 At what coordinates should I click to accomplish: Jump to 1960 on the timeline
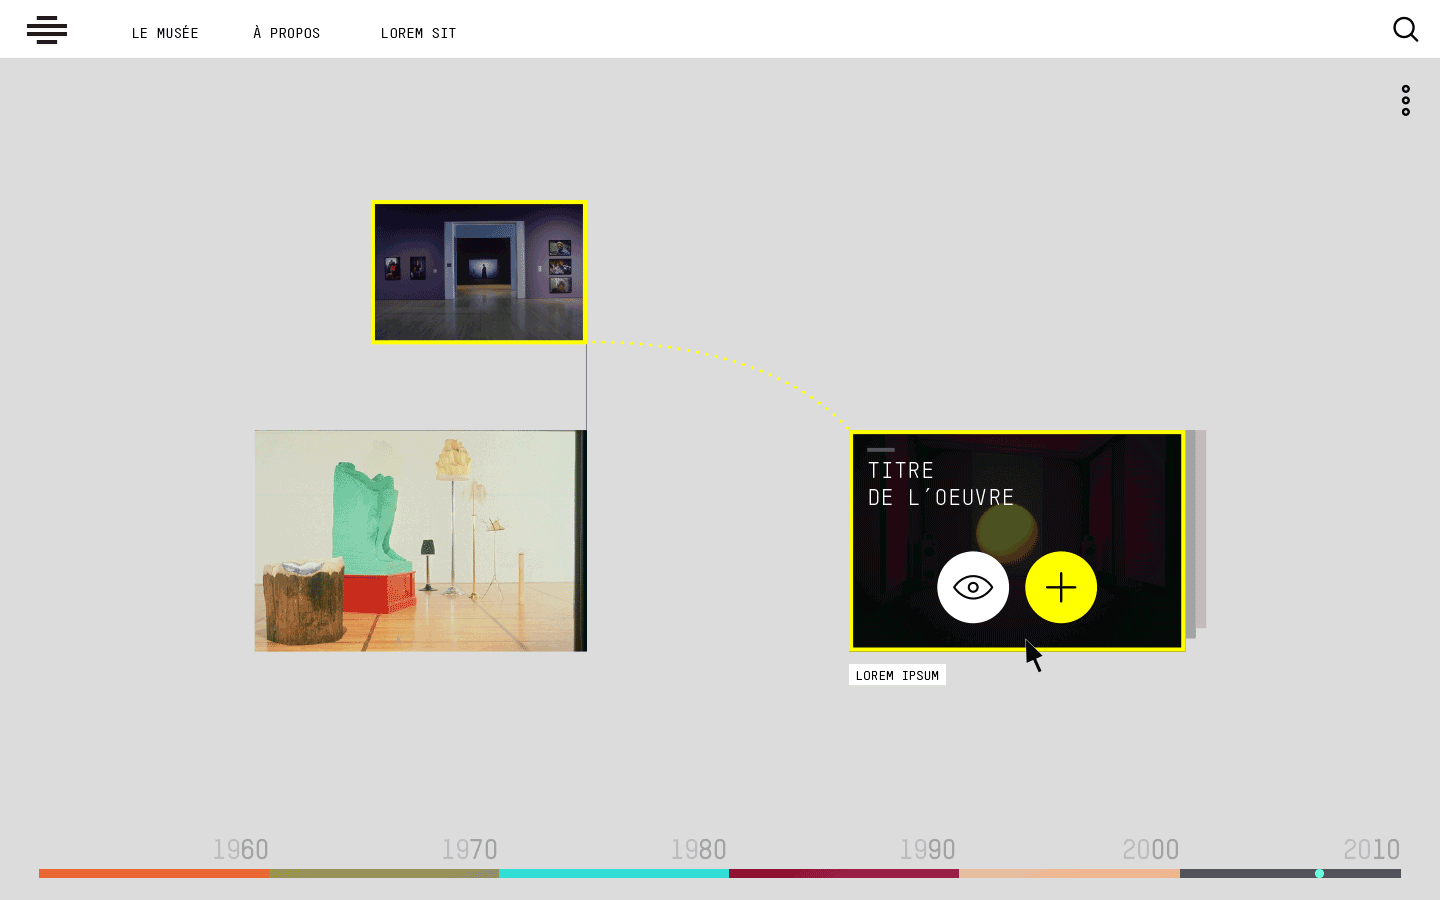(240, 850)
